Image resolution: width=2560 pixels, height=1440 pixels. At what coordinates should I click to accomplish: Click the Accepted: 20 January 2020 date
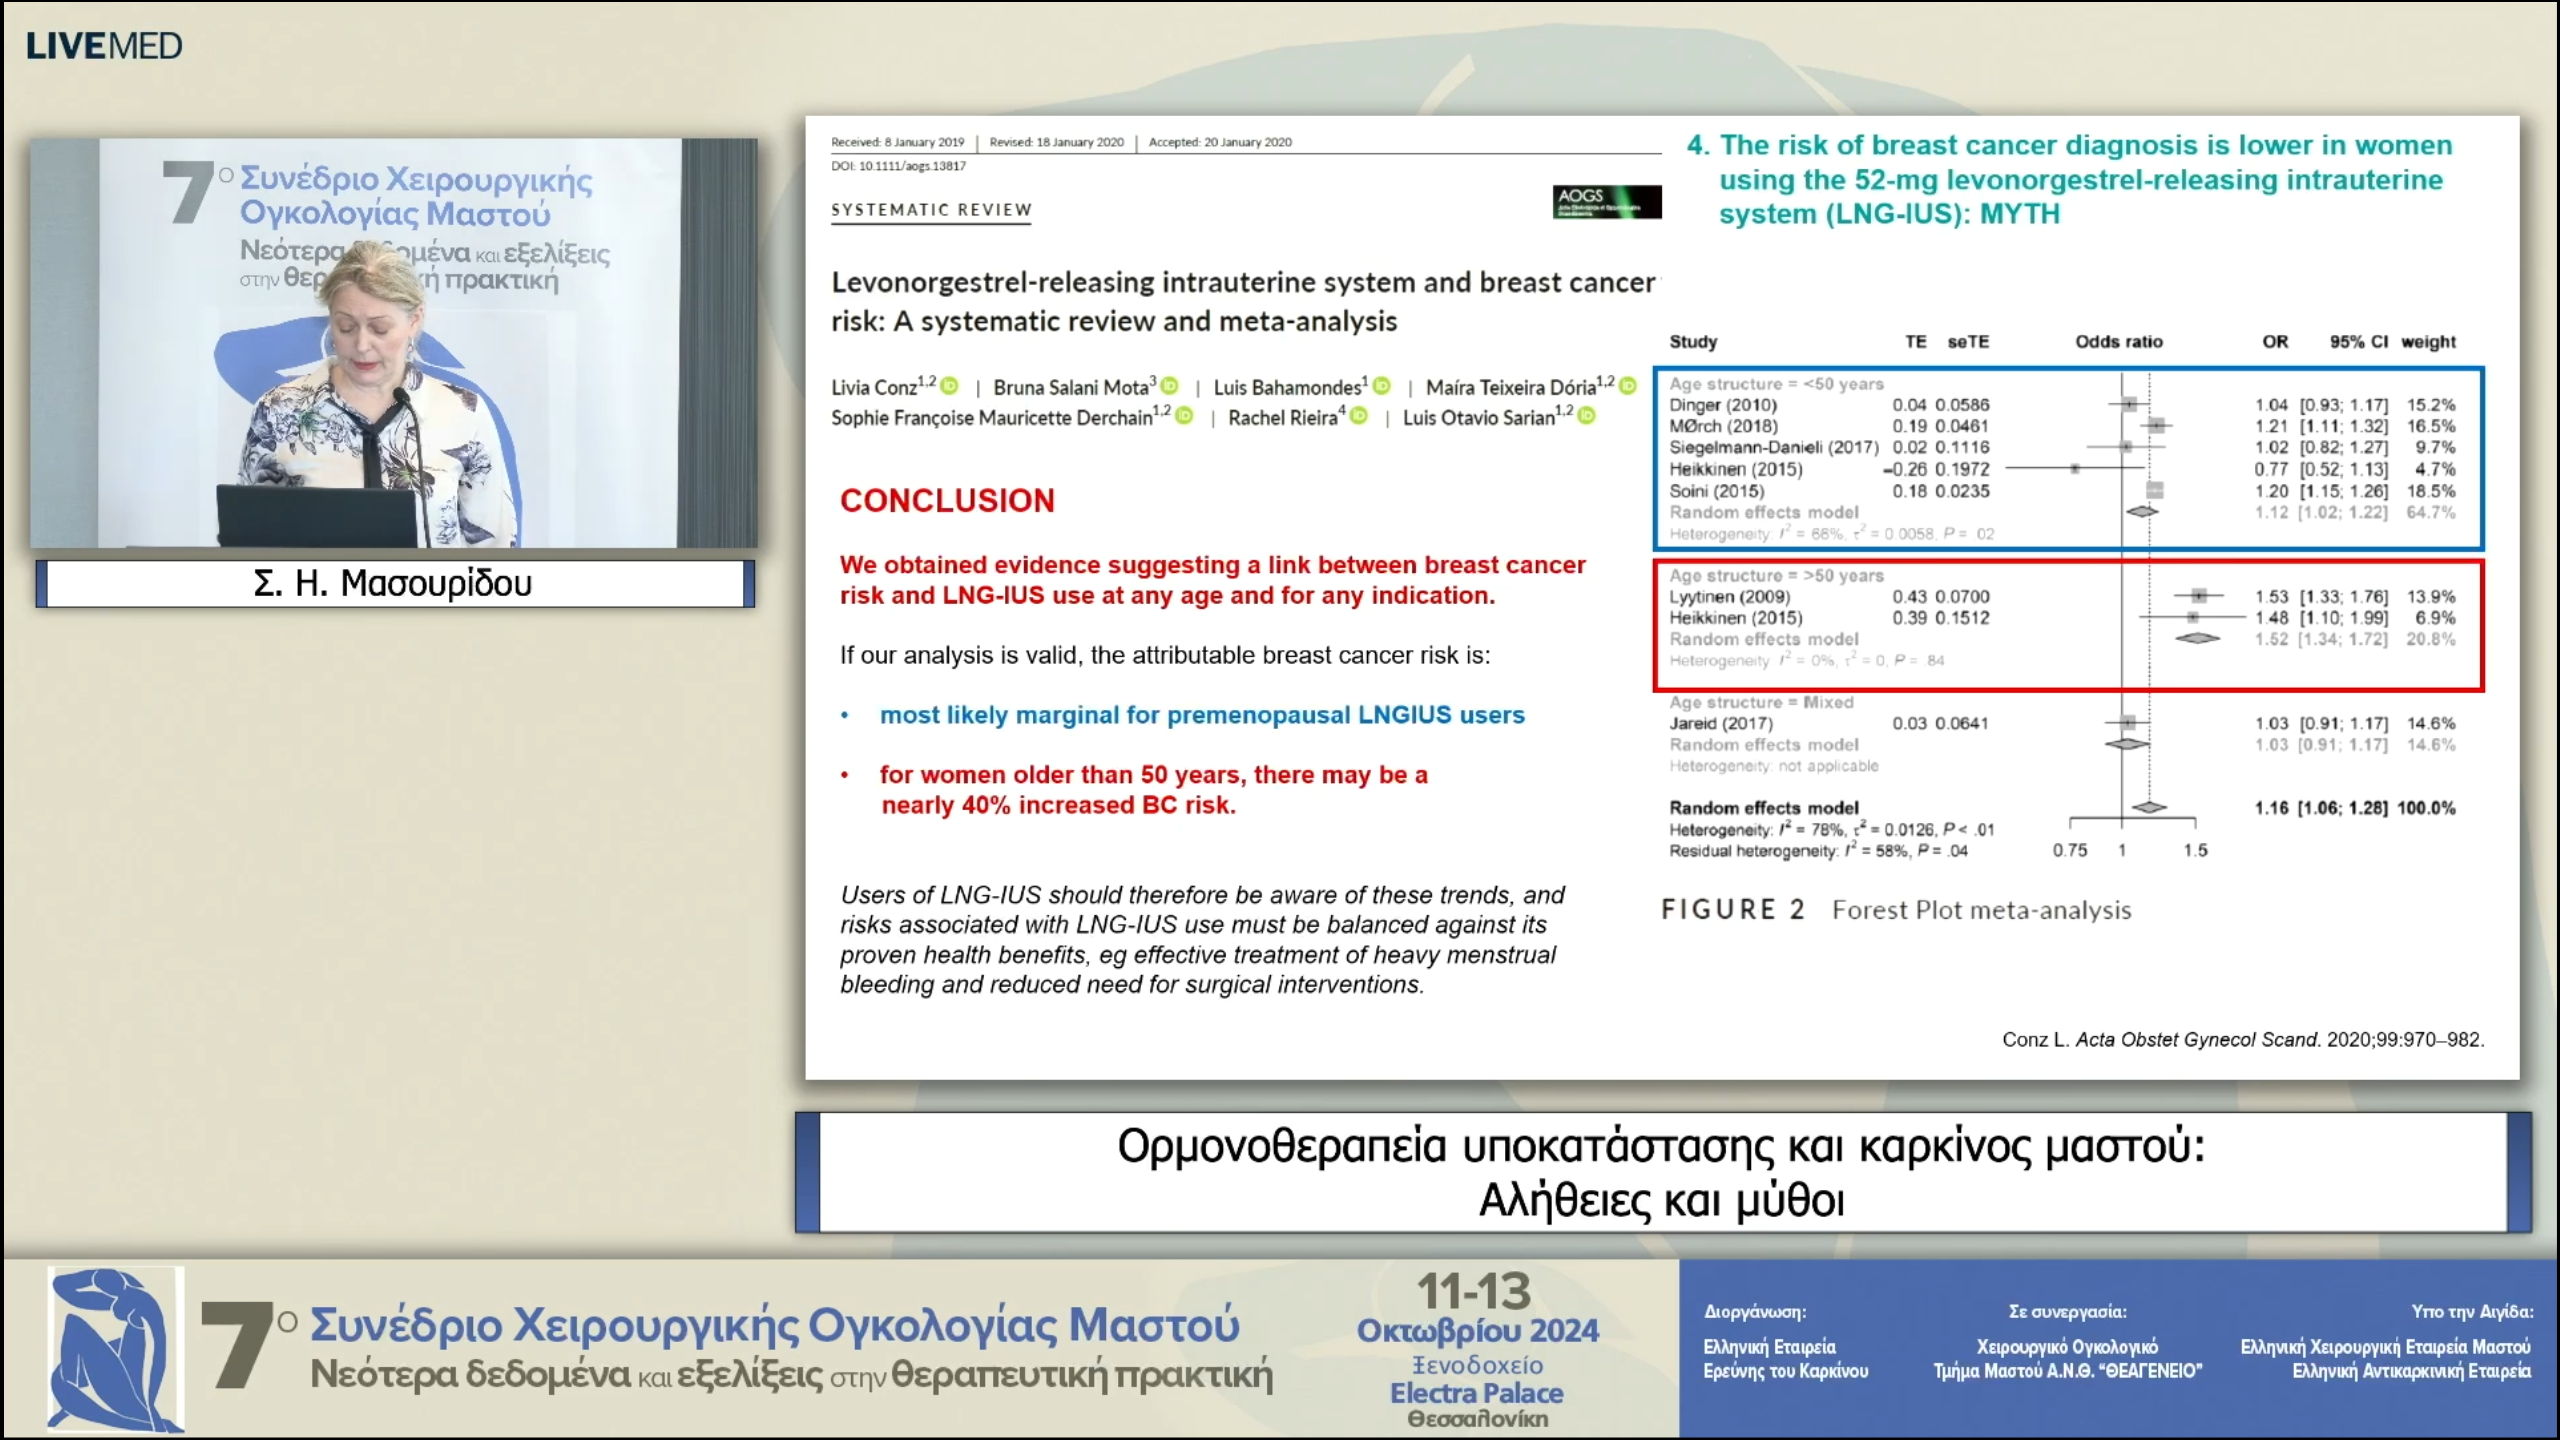click(x=1220, y=142)
